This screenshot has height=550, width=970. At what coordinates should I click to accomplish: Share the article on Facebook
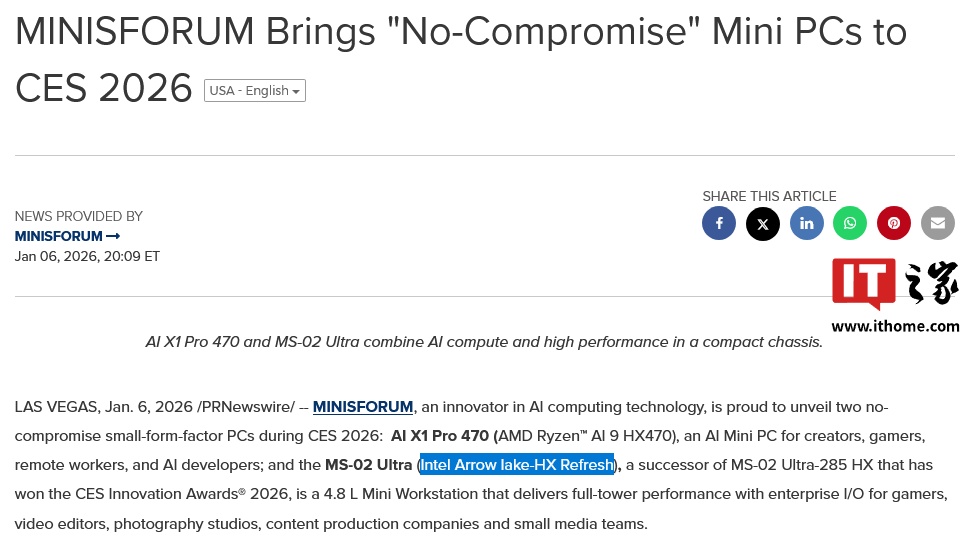coord(719,223)
